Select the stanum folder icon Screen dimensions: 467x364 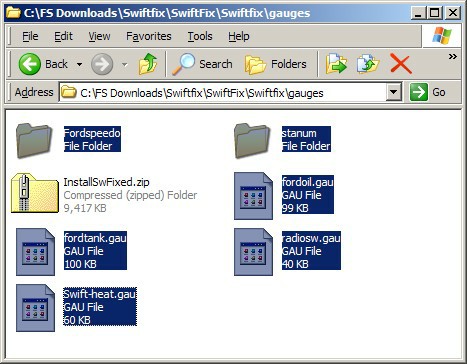[252, 140]
